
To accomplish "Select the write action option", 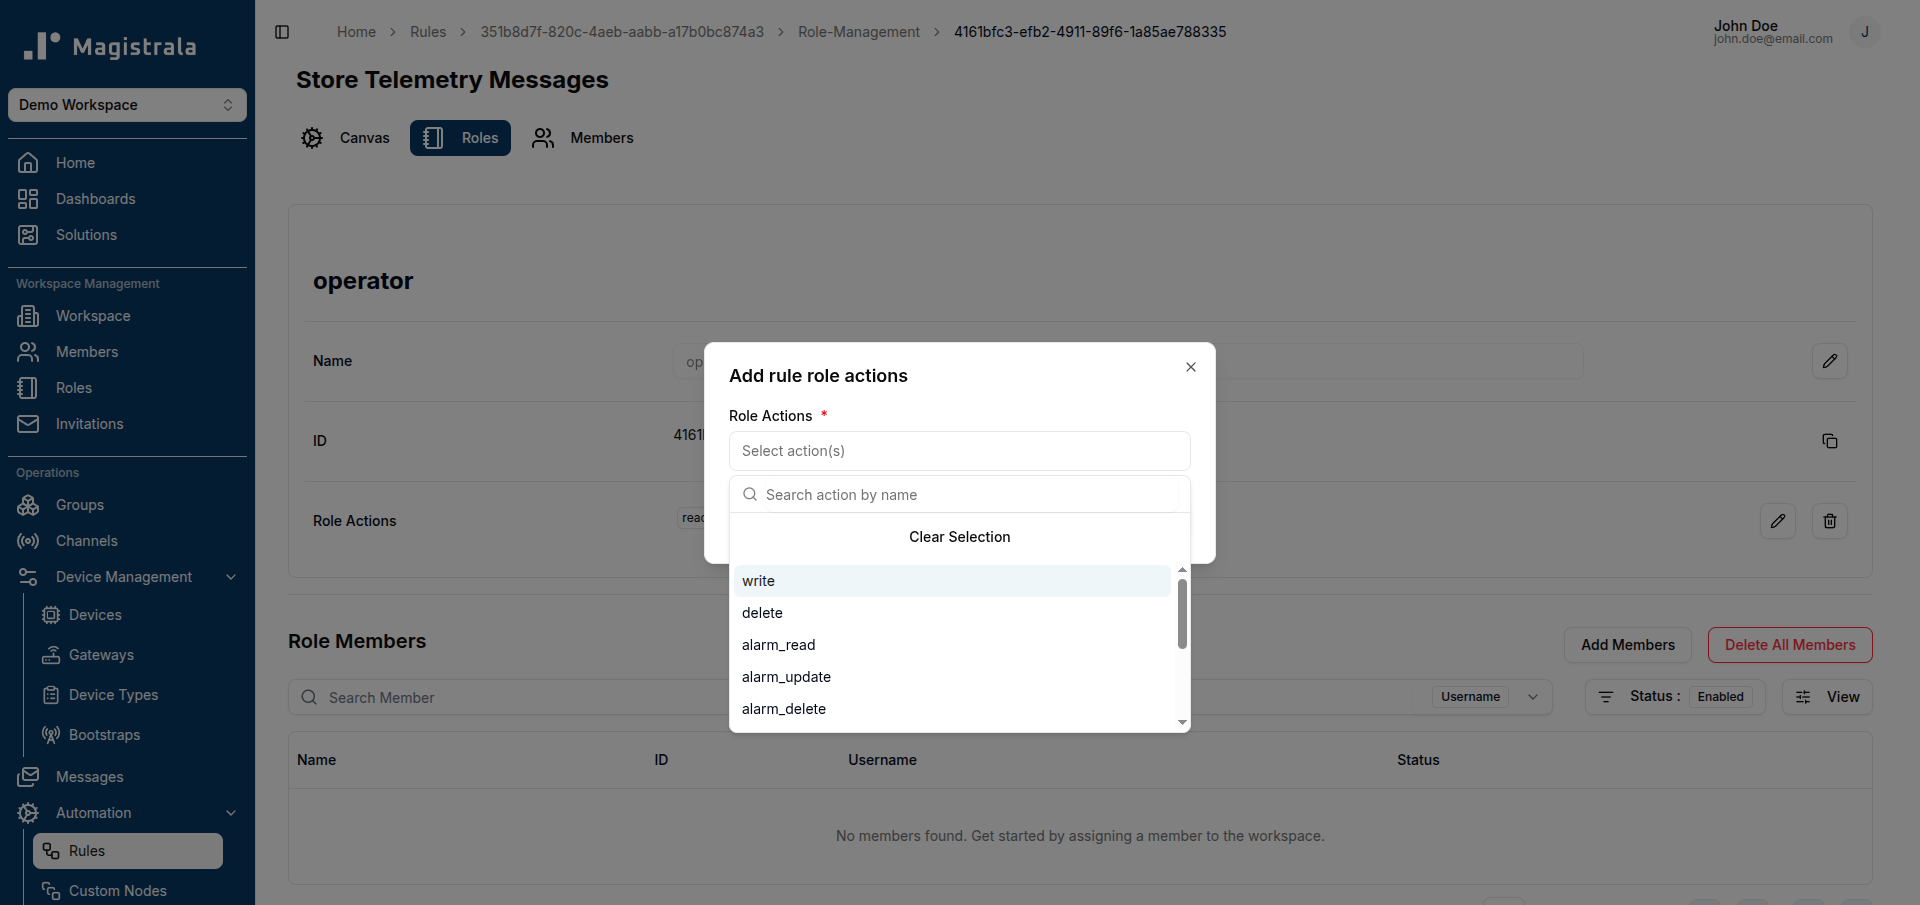I will [952, 581].
